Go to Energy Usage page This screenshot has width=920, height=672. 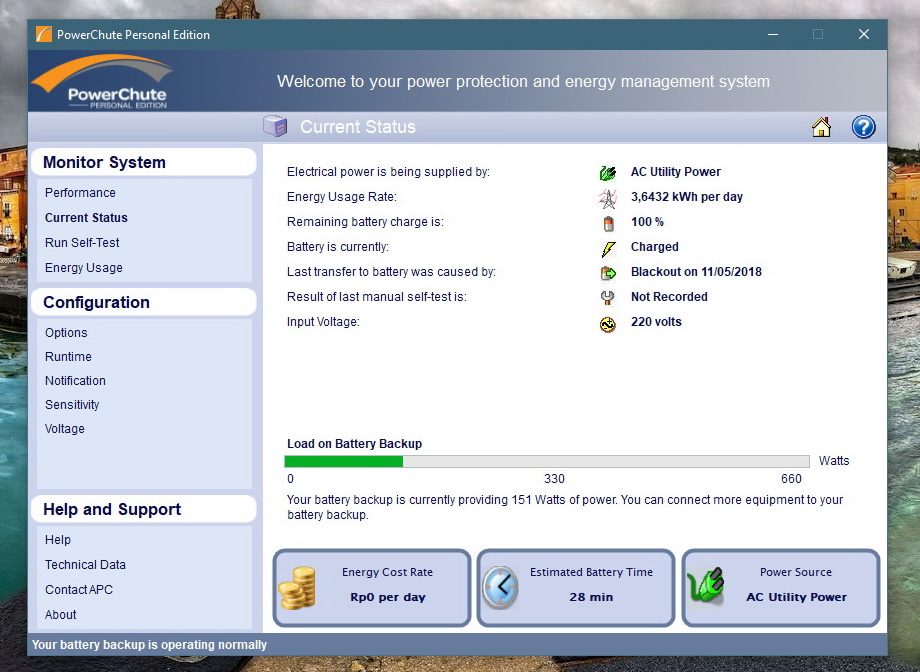(84, 268)
